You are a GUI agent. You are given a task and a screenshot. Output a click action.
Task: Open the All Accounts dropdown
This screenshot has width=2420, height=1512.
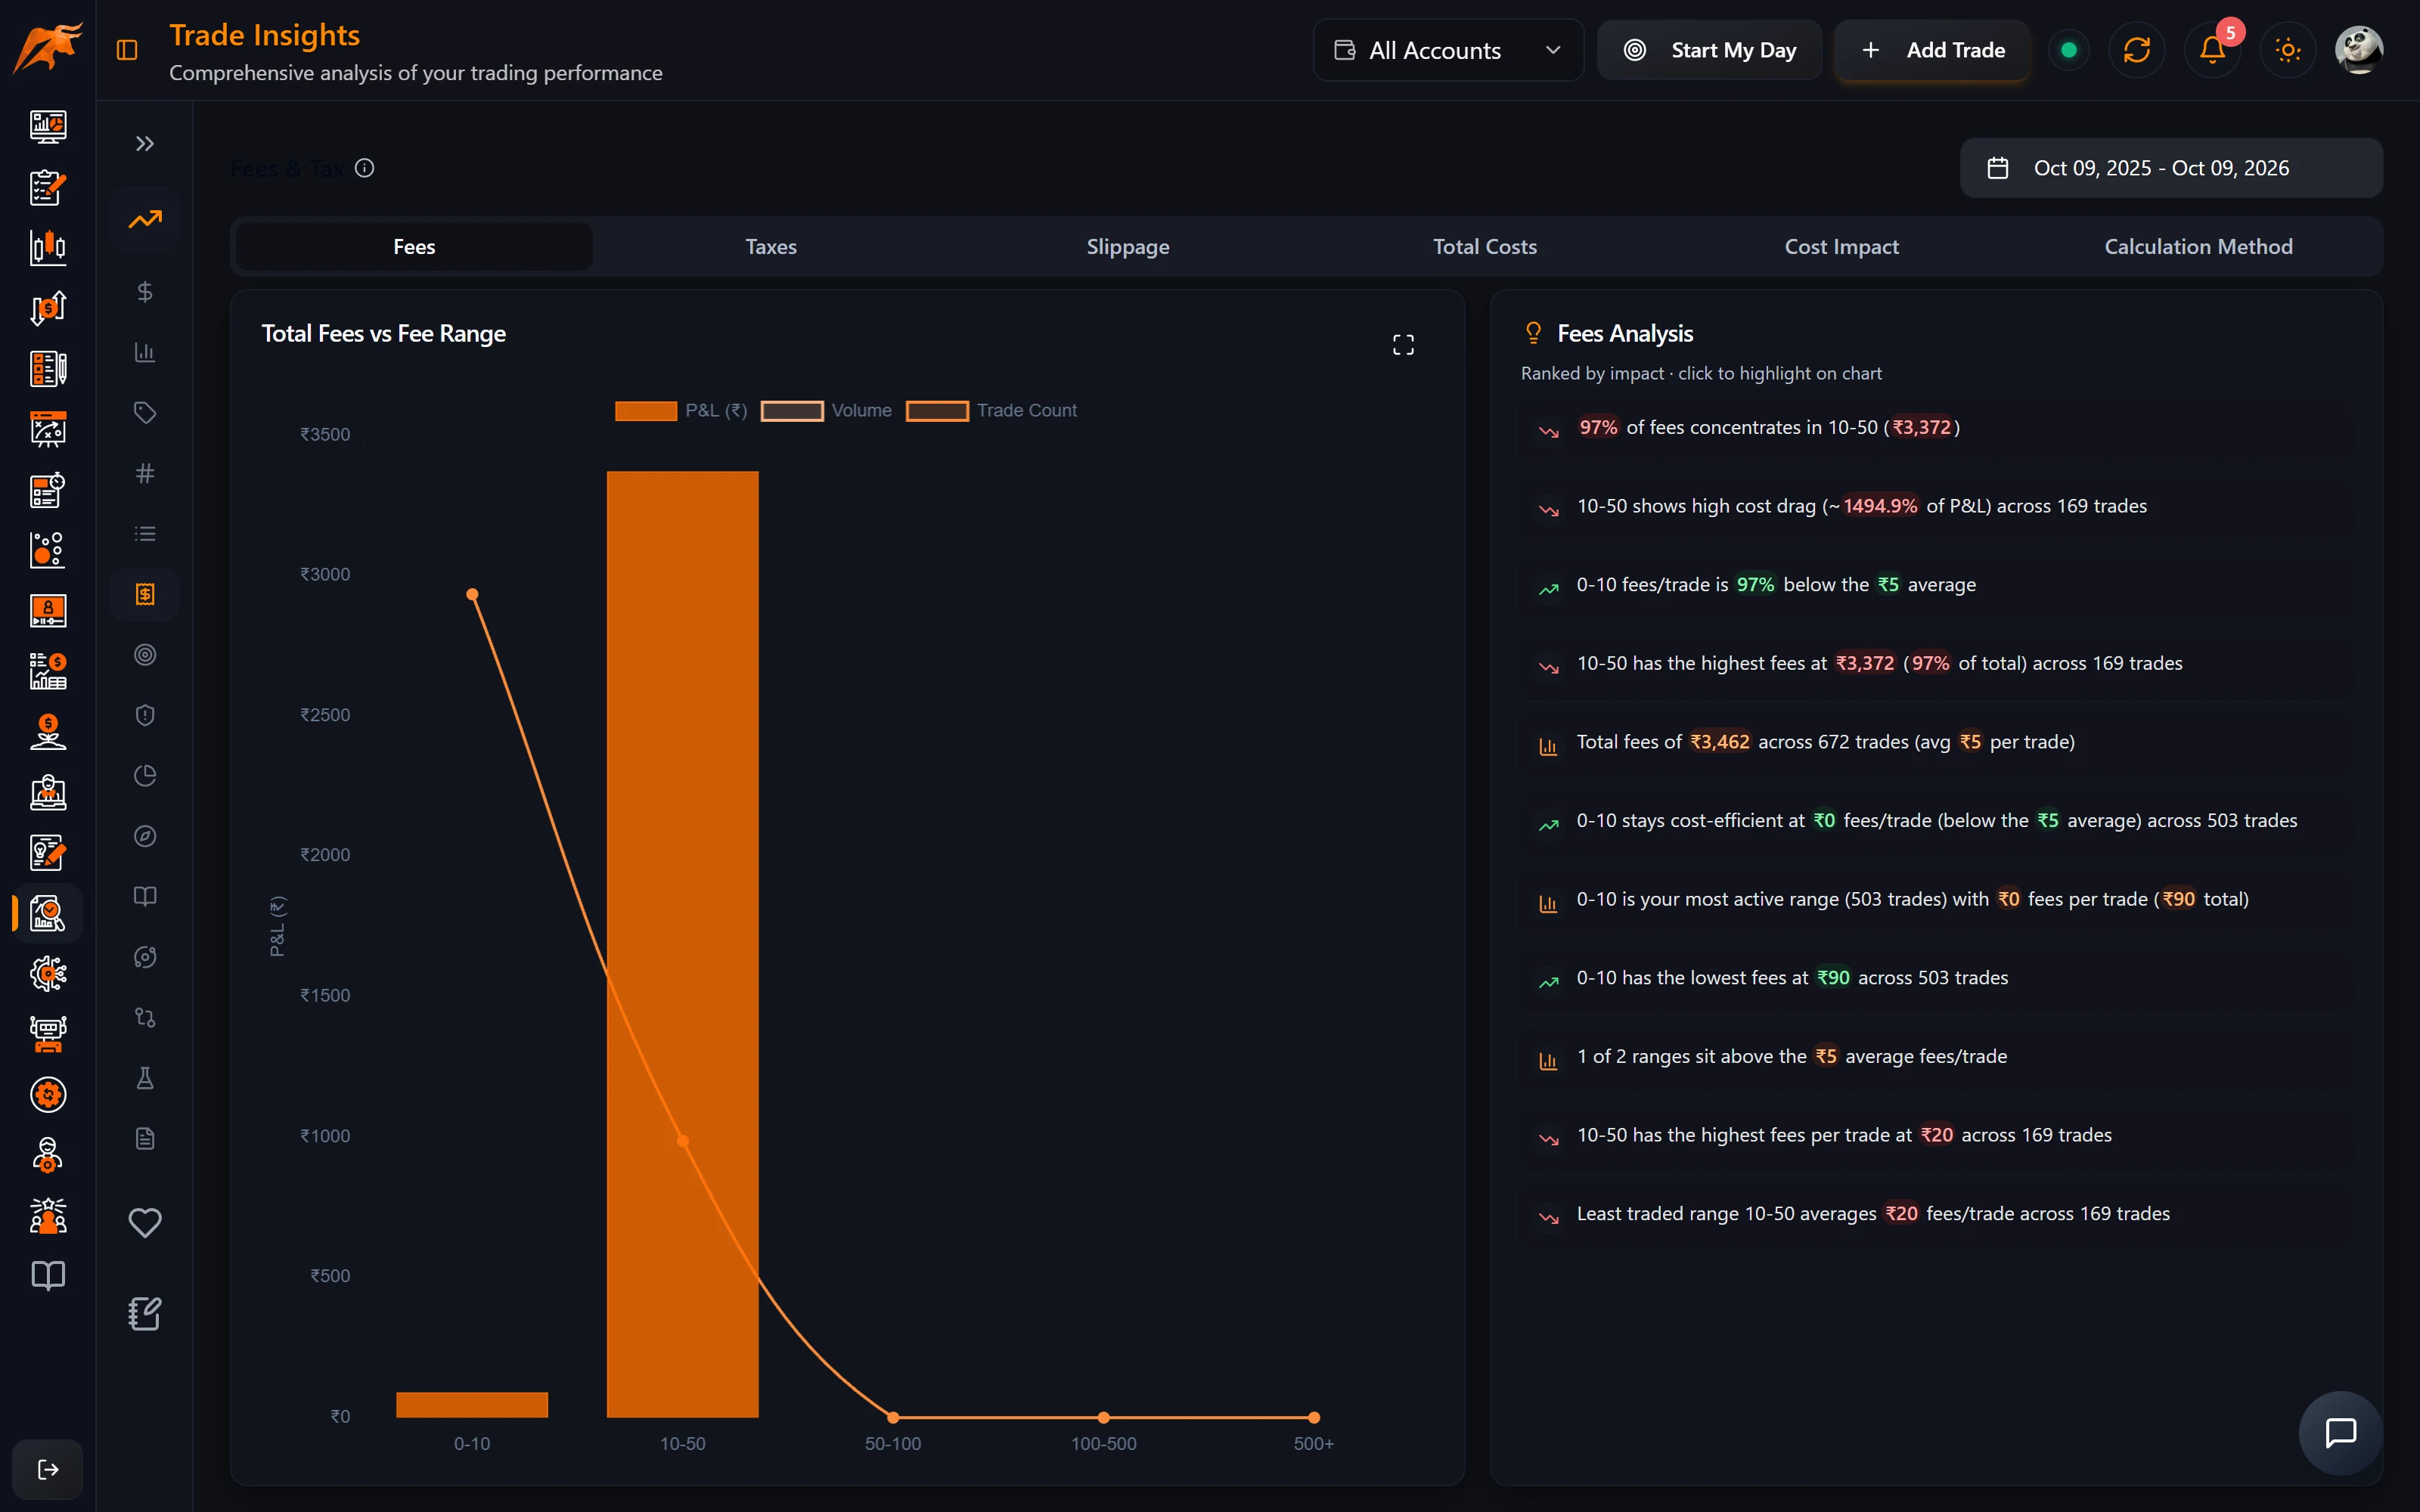[x=1448, y=50]
